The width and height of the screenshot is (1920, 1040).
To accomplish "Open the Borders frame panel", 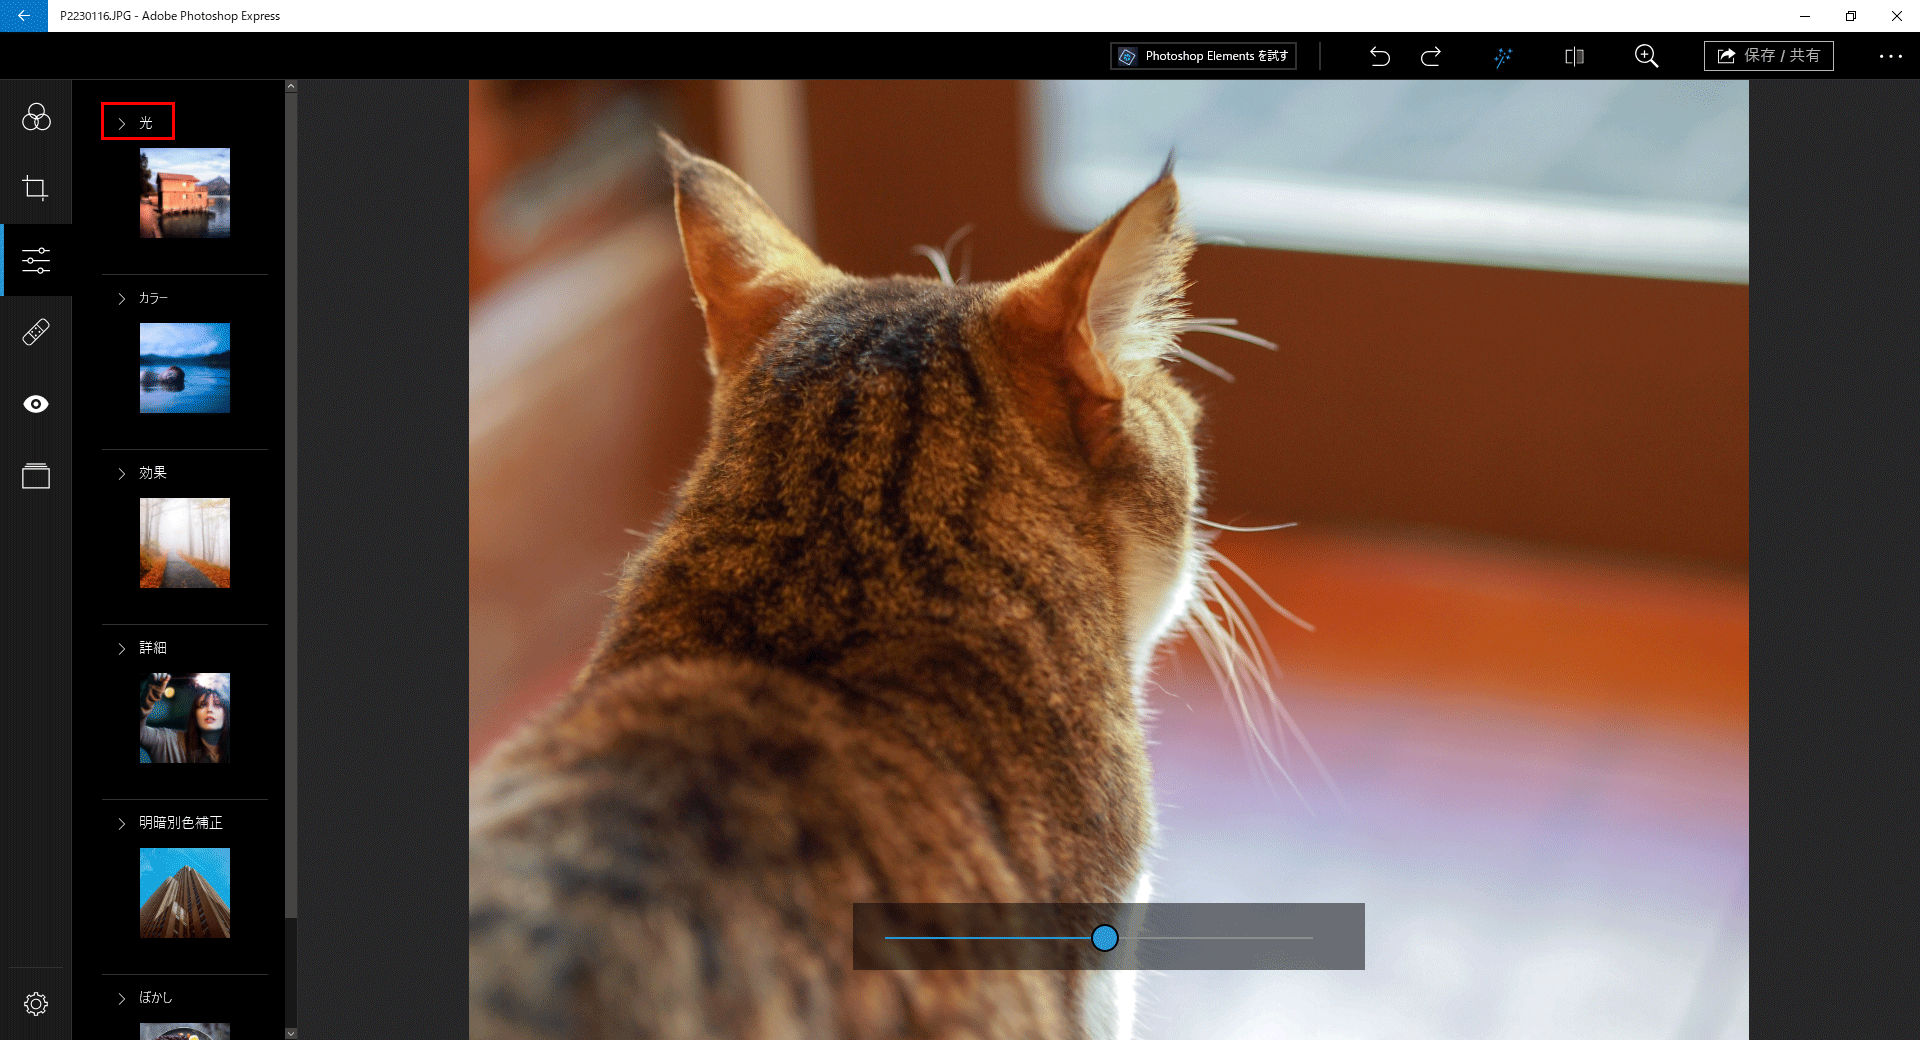I will pos(36,476).
